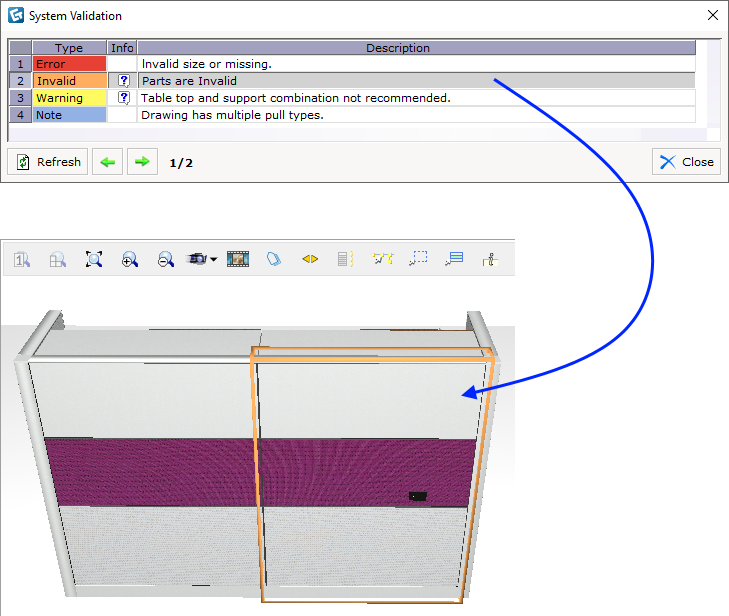The width and height of the screenshot is (729, 616).
Task: Click the Description column header
Action: 416,47
